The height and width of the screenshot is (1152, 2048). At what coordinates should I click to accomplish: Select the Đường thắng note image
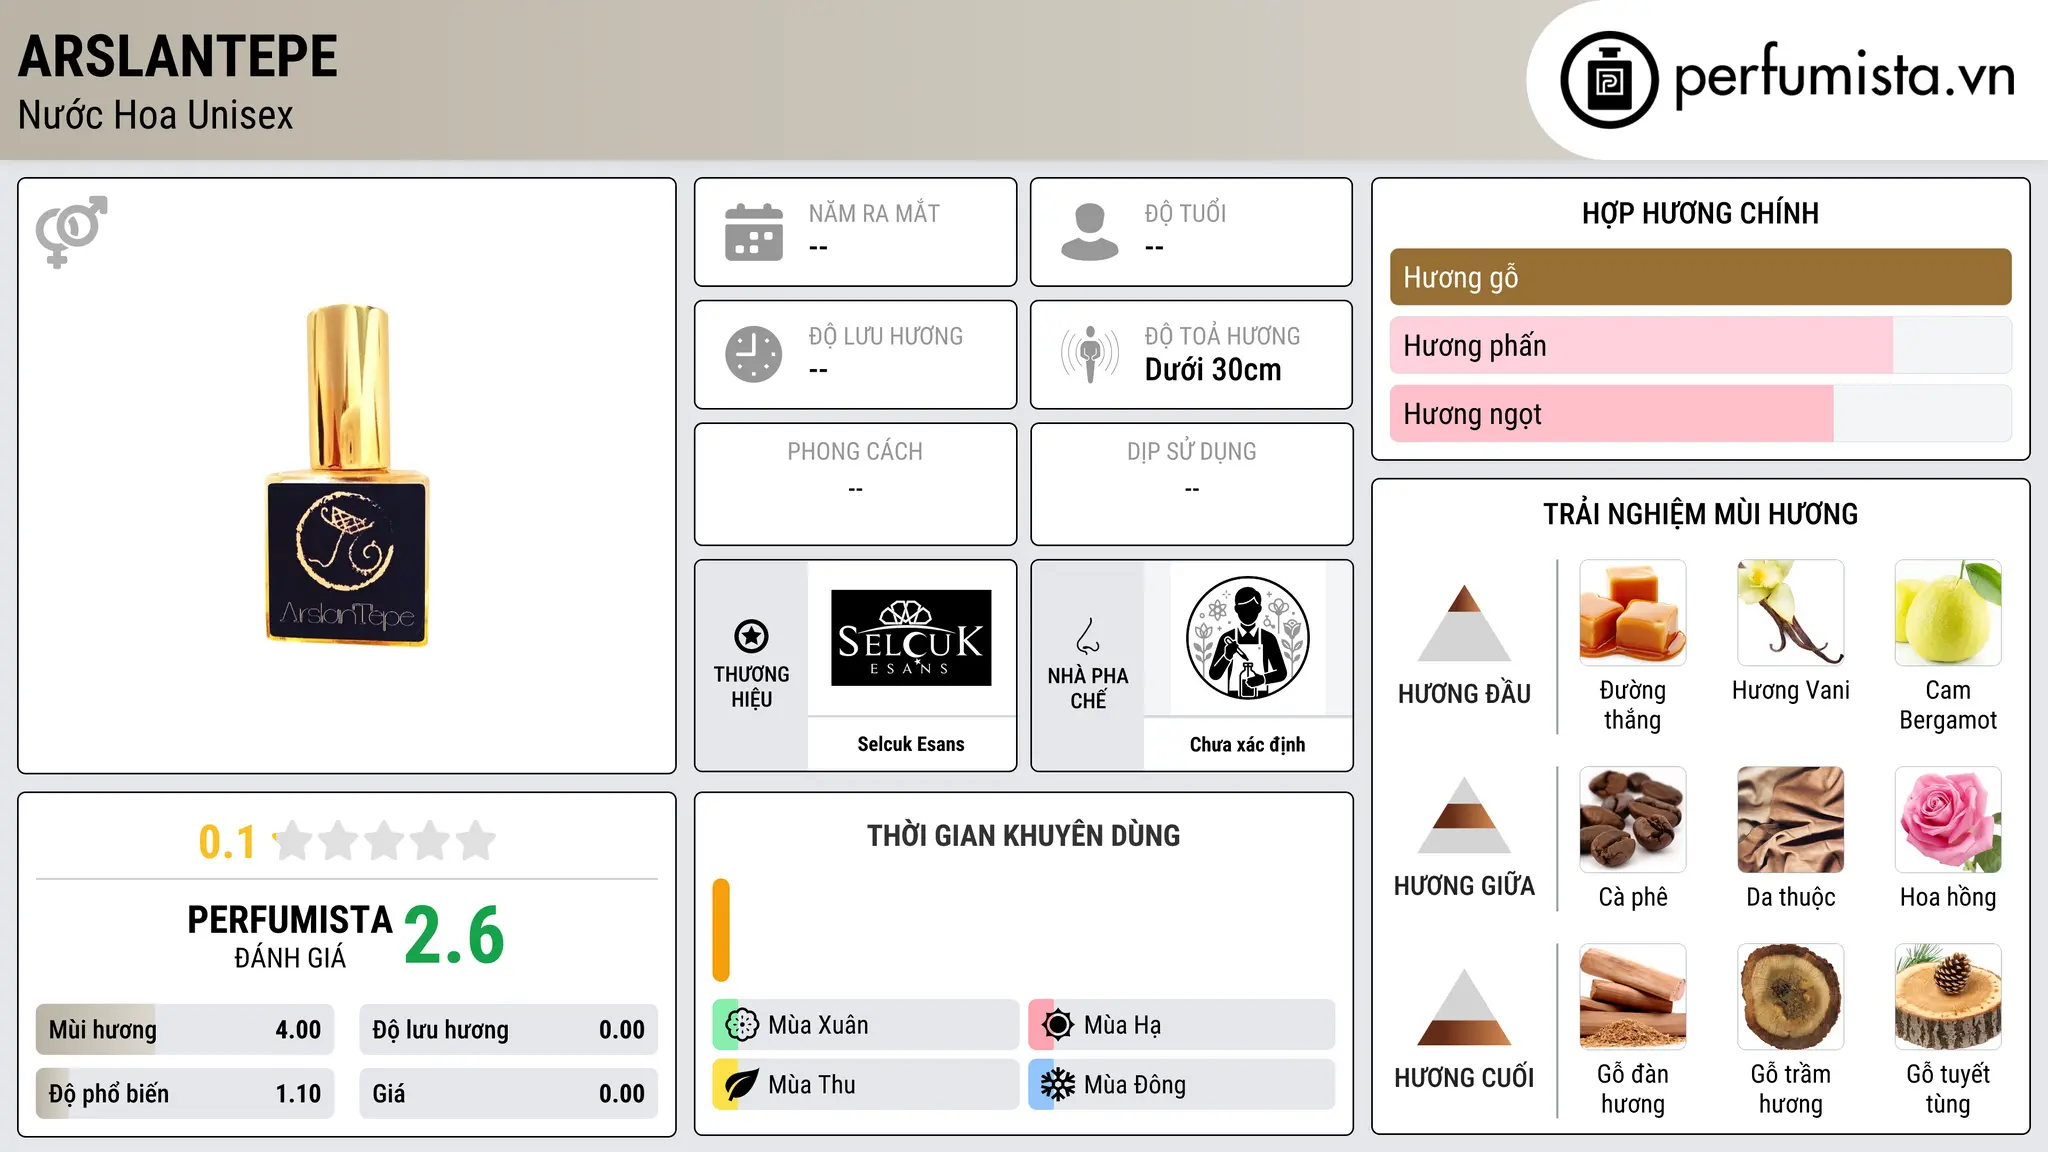1633,613
